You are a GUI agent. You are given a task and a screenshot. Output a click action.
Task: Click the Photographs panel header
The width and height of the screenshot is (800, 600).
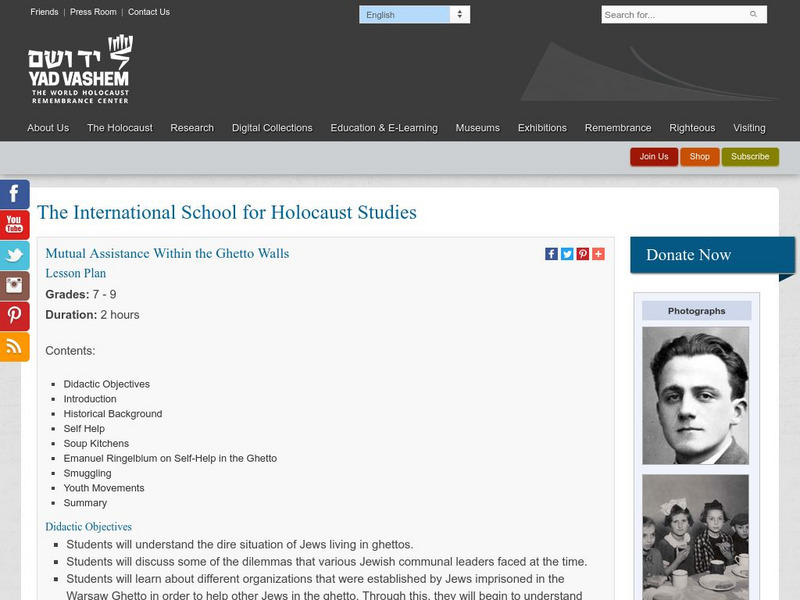[696, 311]
